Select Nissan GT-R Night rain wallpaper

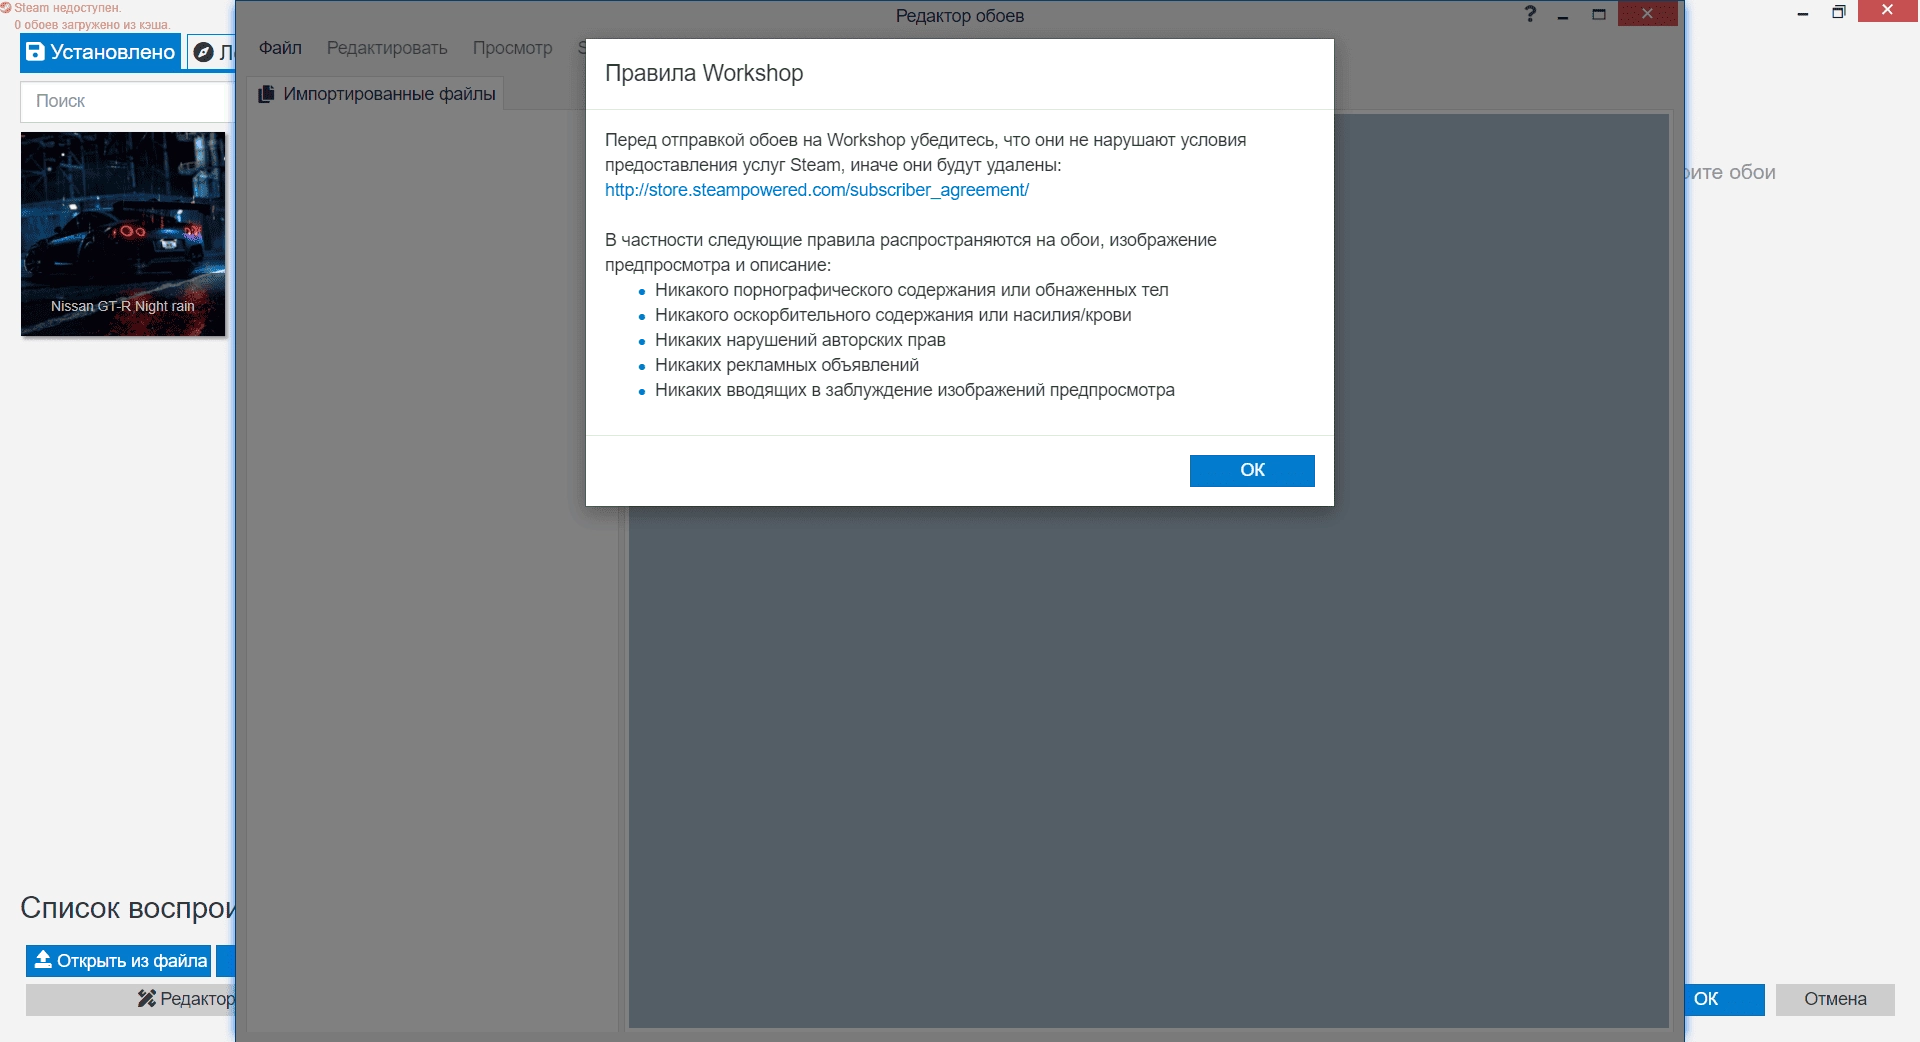point(123,234)
